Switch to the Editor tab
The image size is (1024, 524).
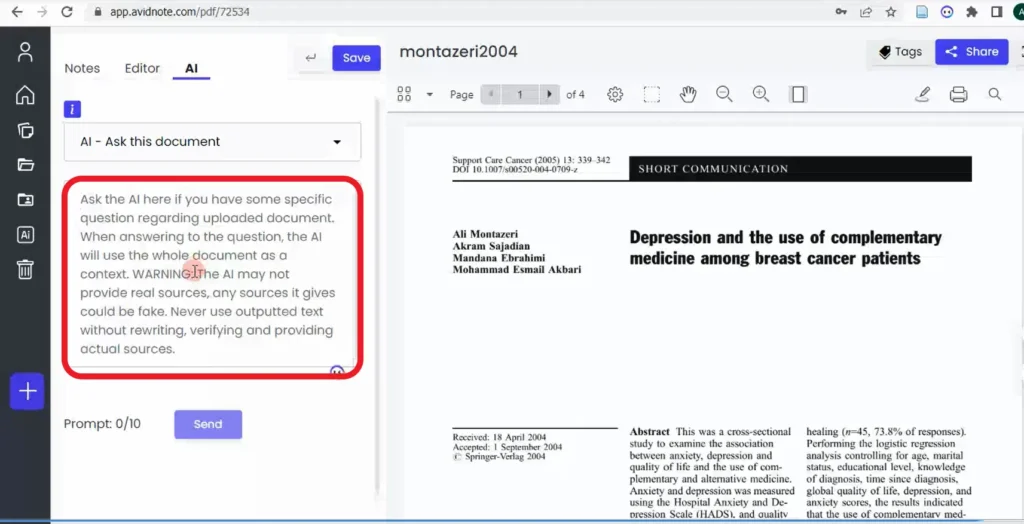(142, 68)
